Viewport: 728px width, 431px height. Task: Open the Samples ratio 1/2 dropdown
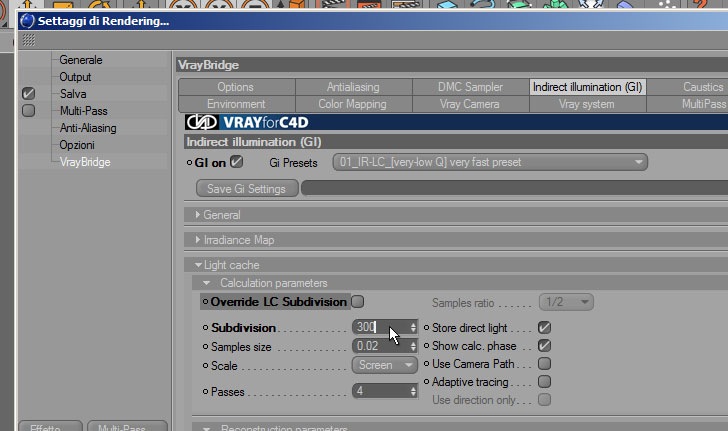566,302
